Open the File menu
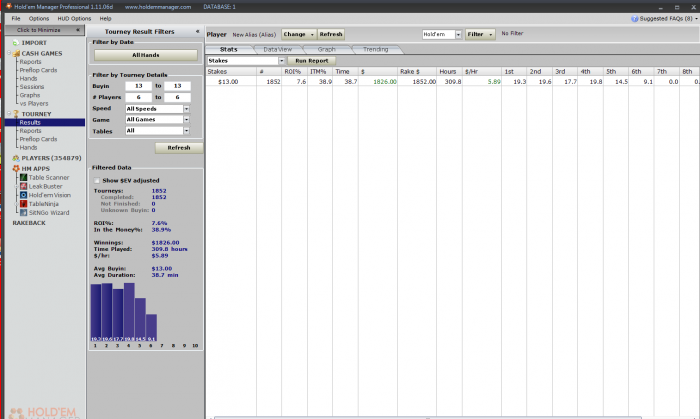This screenshot has width=700, height=419. [x=16, y=19]
